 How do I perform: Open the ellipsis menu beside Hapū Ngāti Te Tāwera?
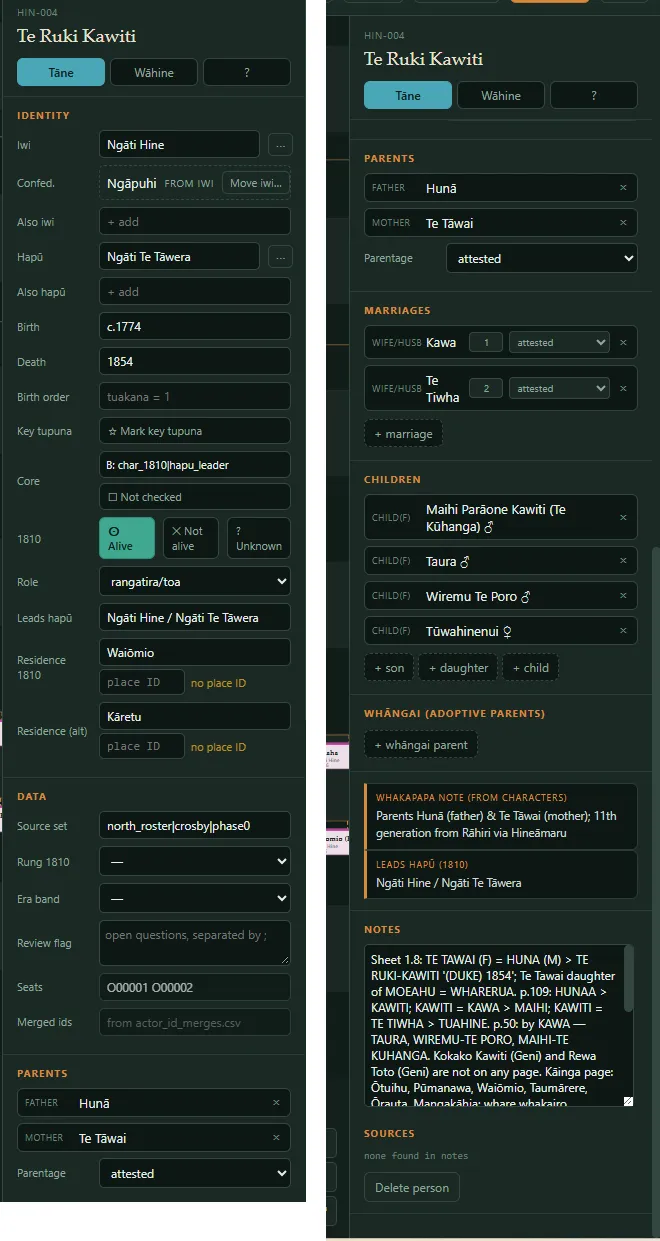[280, 257]
